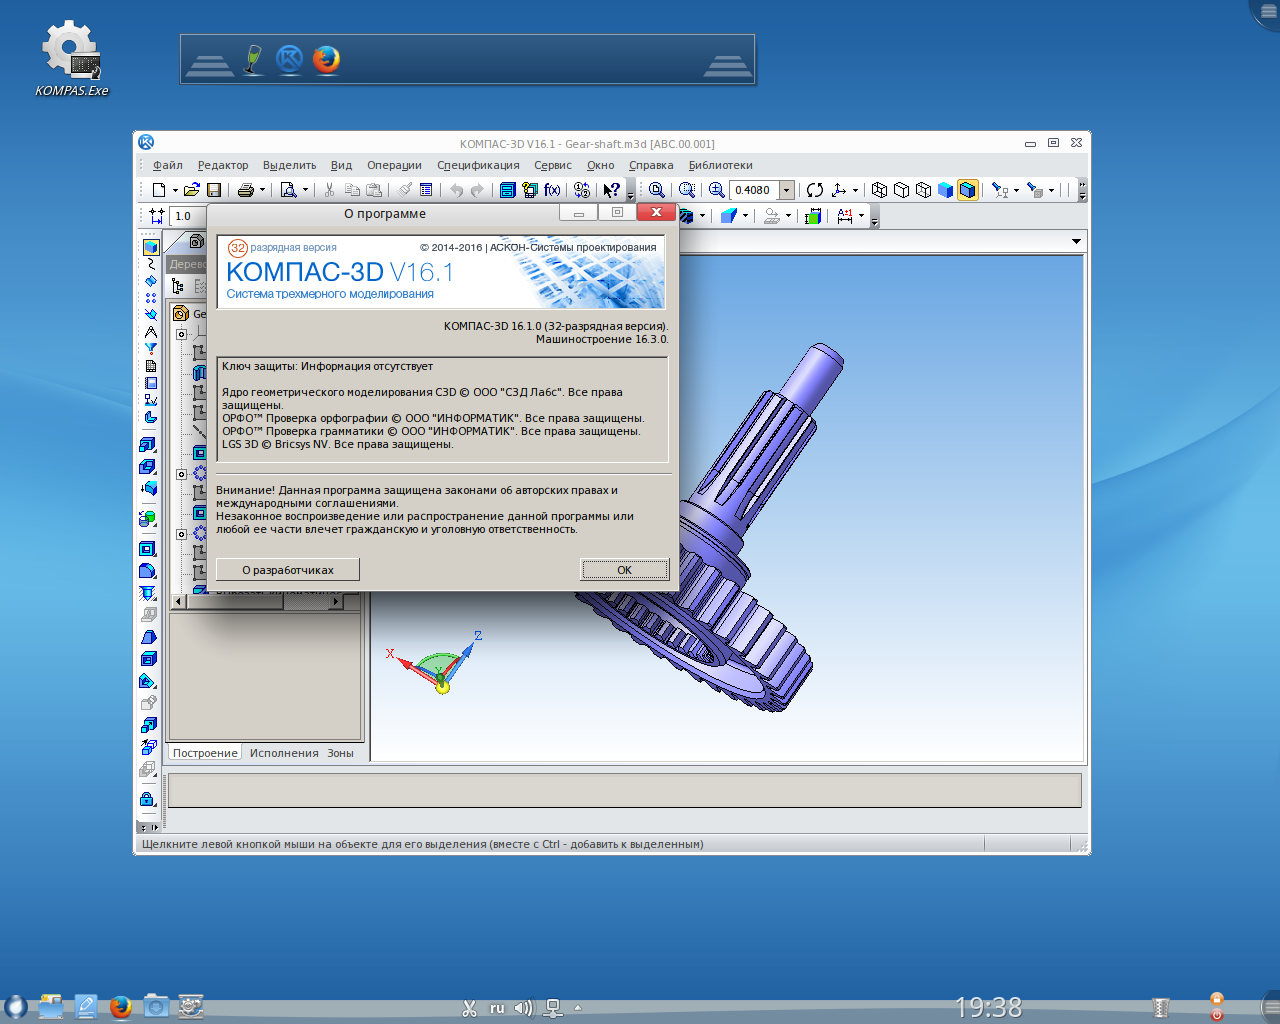Expand the middle tree node with plus box
Viewport: 1280px width, 1024px height.
(182, 474)
